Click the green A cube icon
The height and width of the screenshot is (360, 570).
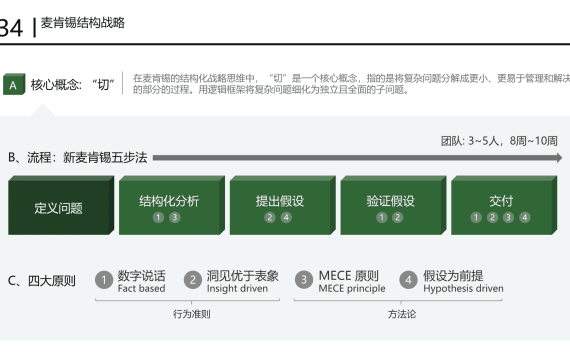(14, 84)
